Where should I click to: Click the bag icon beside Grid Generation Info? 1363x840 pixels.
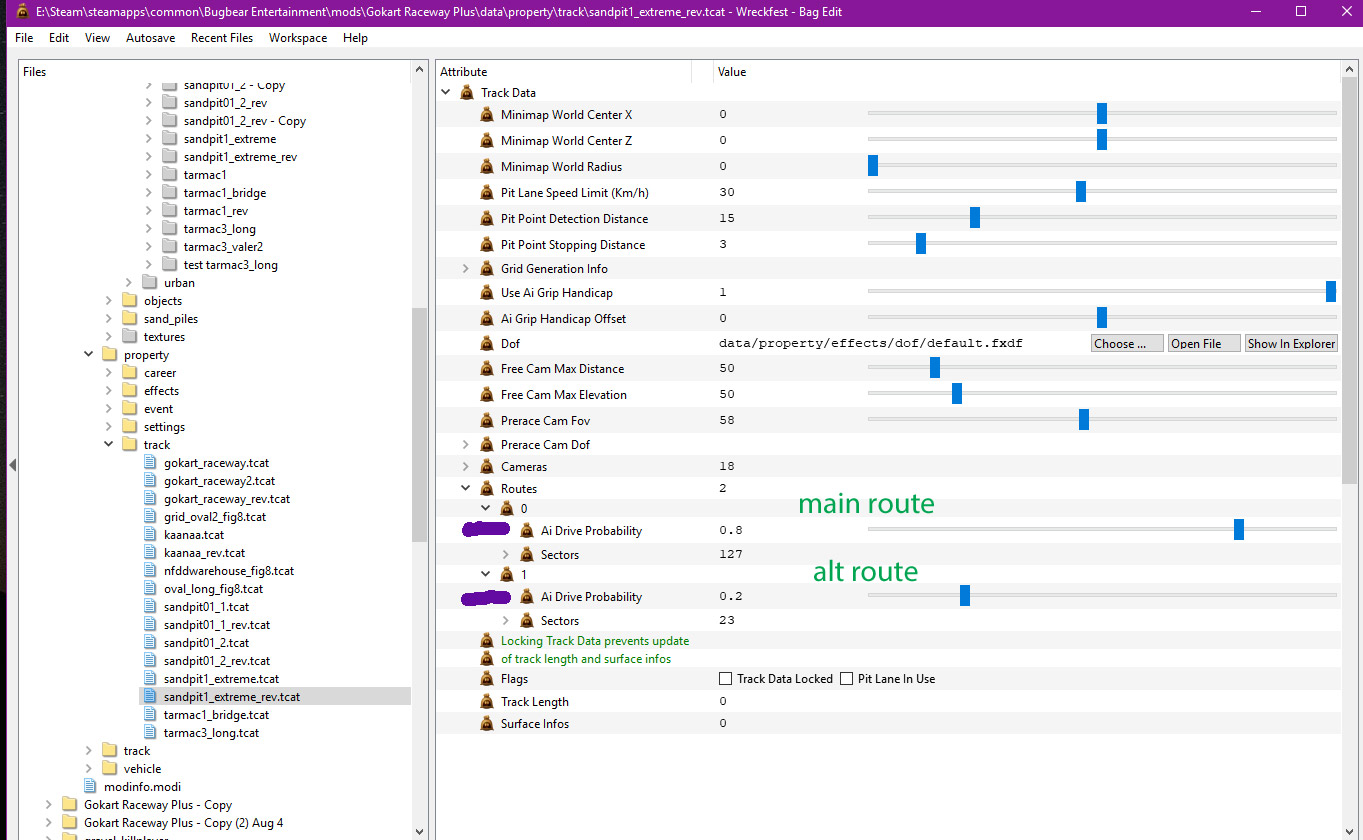click(x=487, y=269)
